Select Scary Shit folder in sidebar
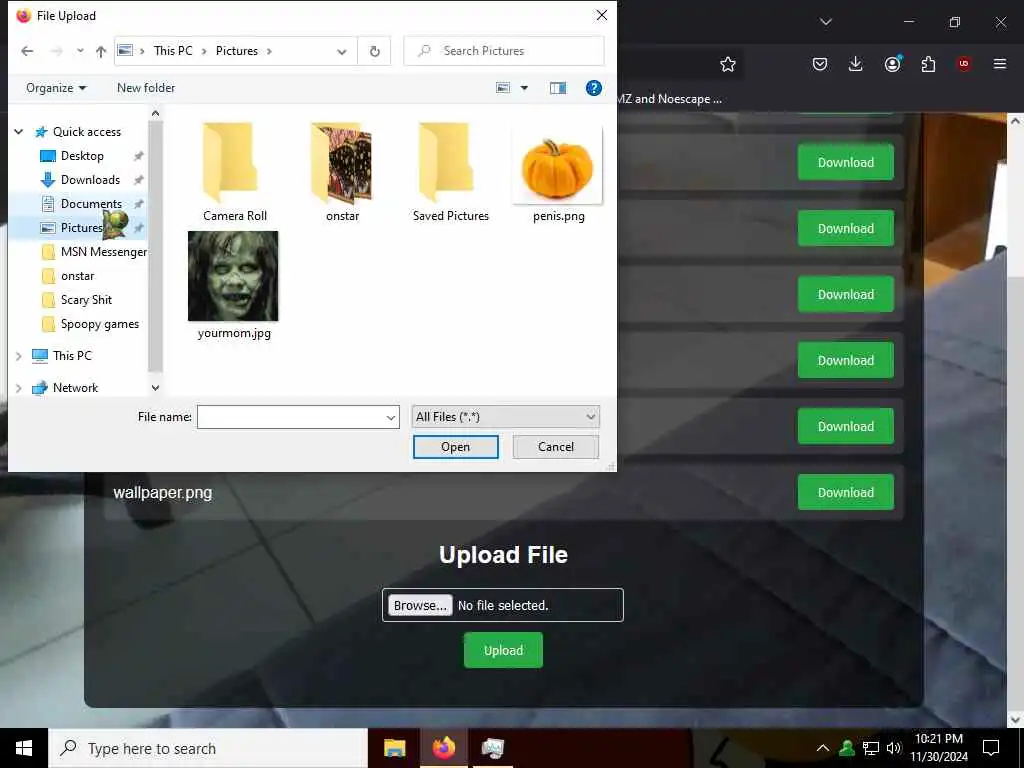This screenshot has height=768, width=1024. pos(86,300)
